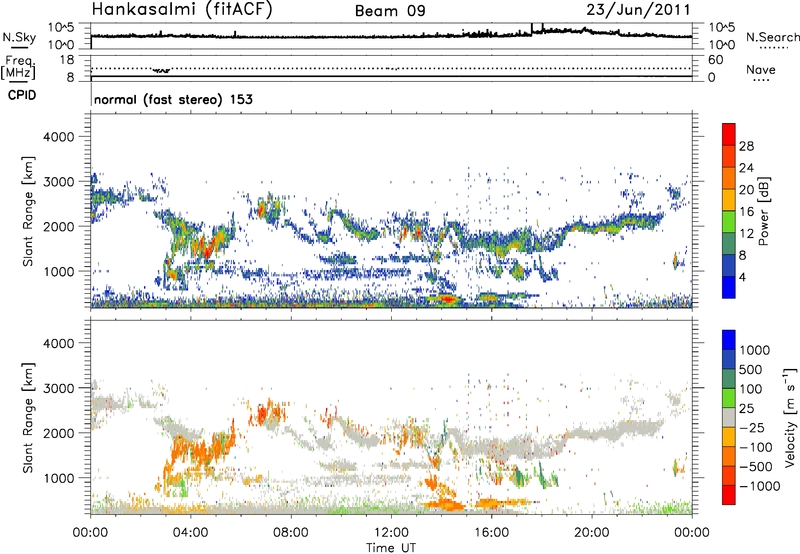The width and height of the screenshot is (800, 554).
Task: Click the 'Slant Range [km]' label of velocity panel
Action: click(28, 417)
